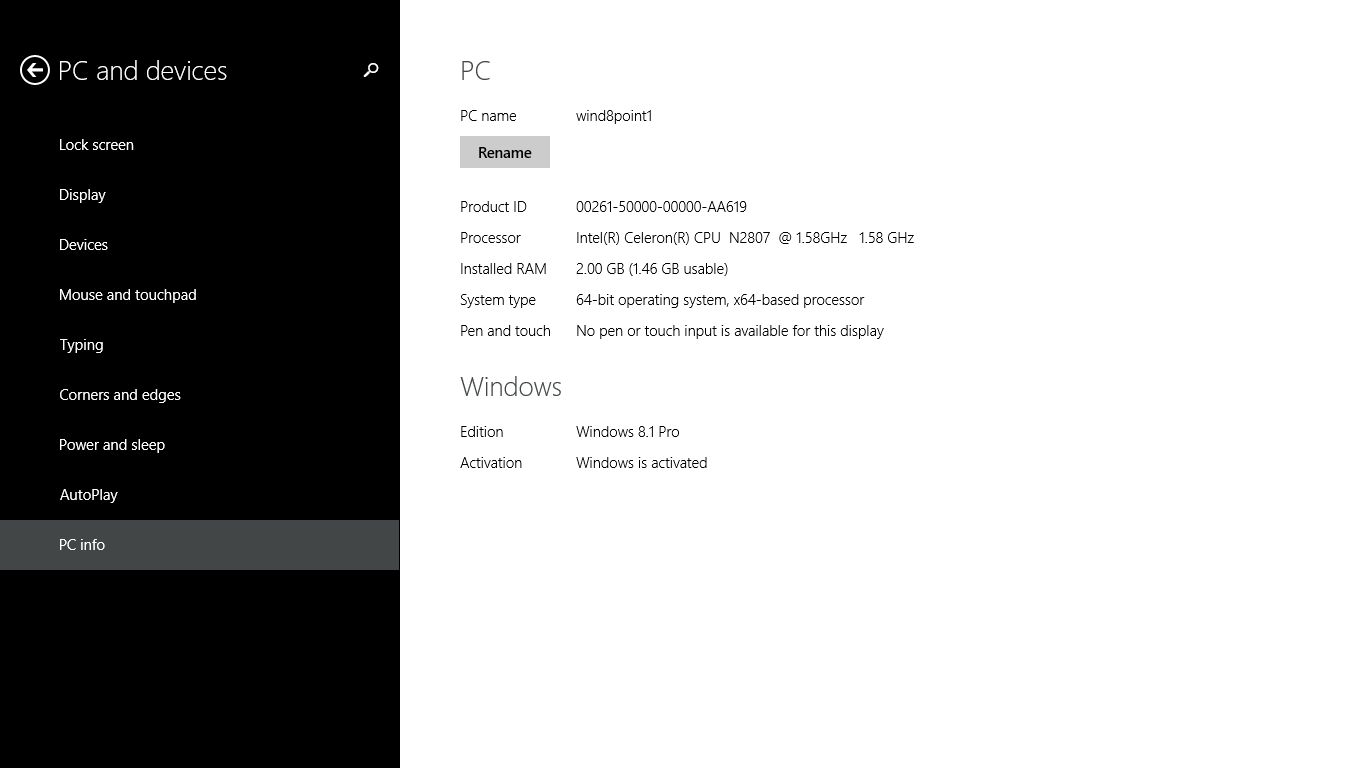
Task: Go back using the circled arrow icon
Action: (x=35, y=70)
